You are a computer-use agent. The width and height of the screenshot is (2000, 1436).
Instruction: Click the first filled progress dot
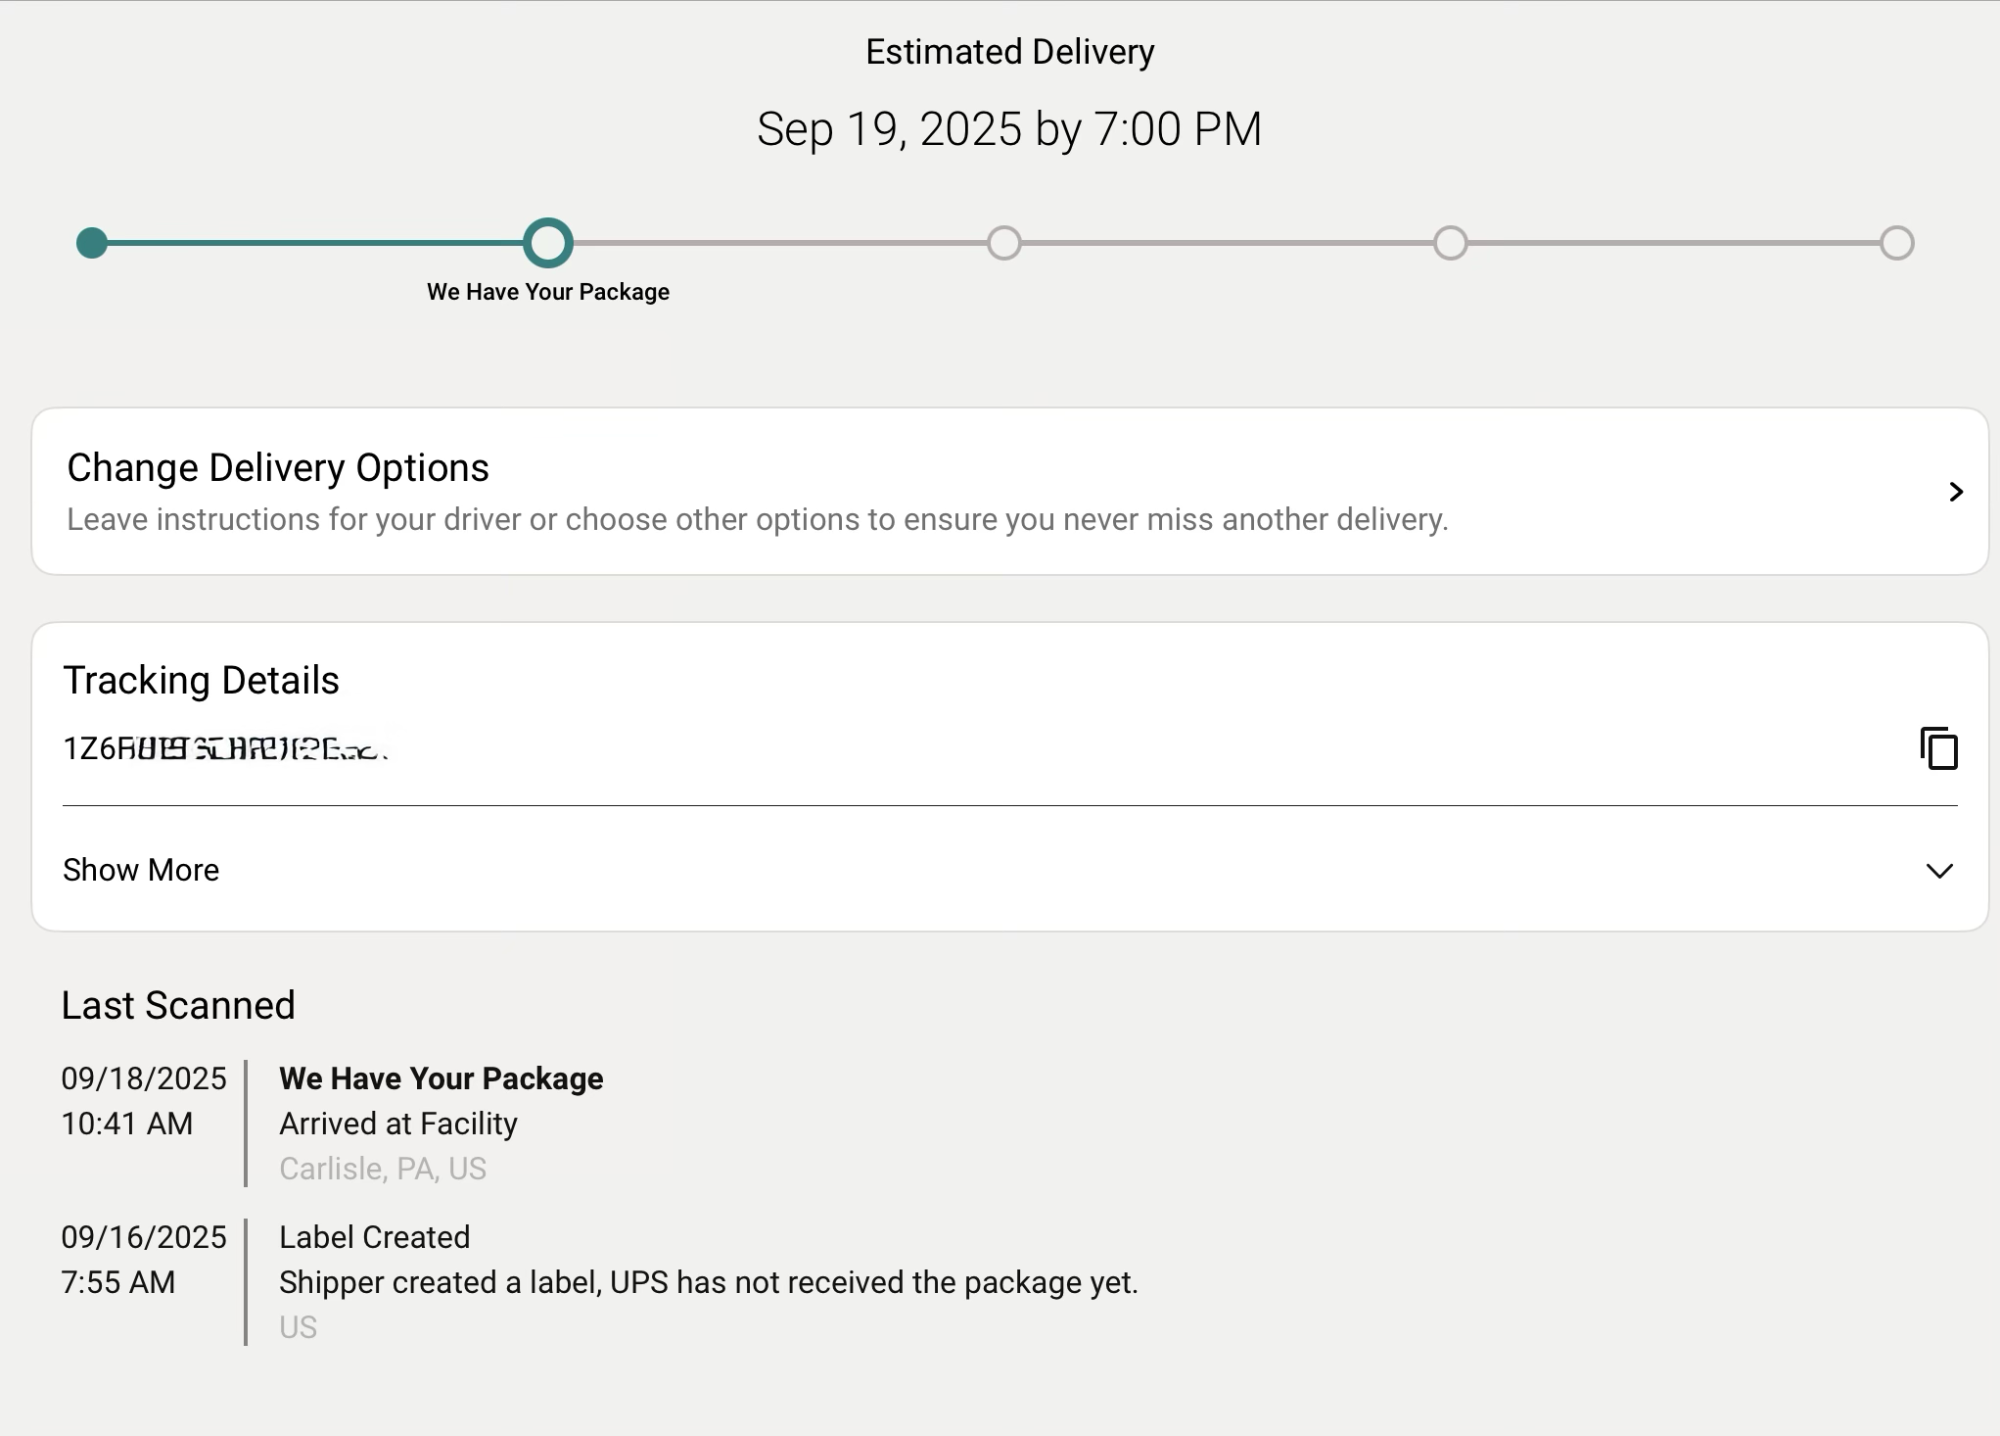[92, 243]
